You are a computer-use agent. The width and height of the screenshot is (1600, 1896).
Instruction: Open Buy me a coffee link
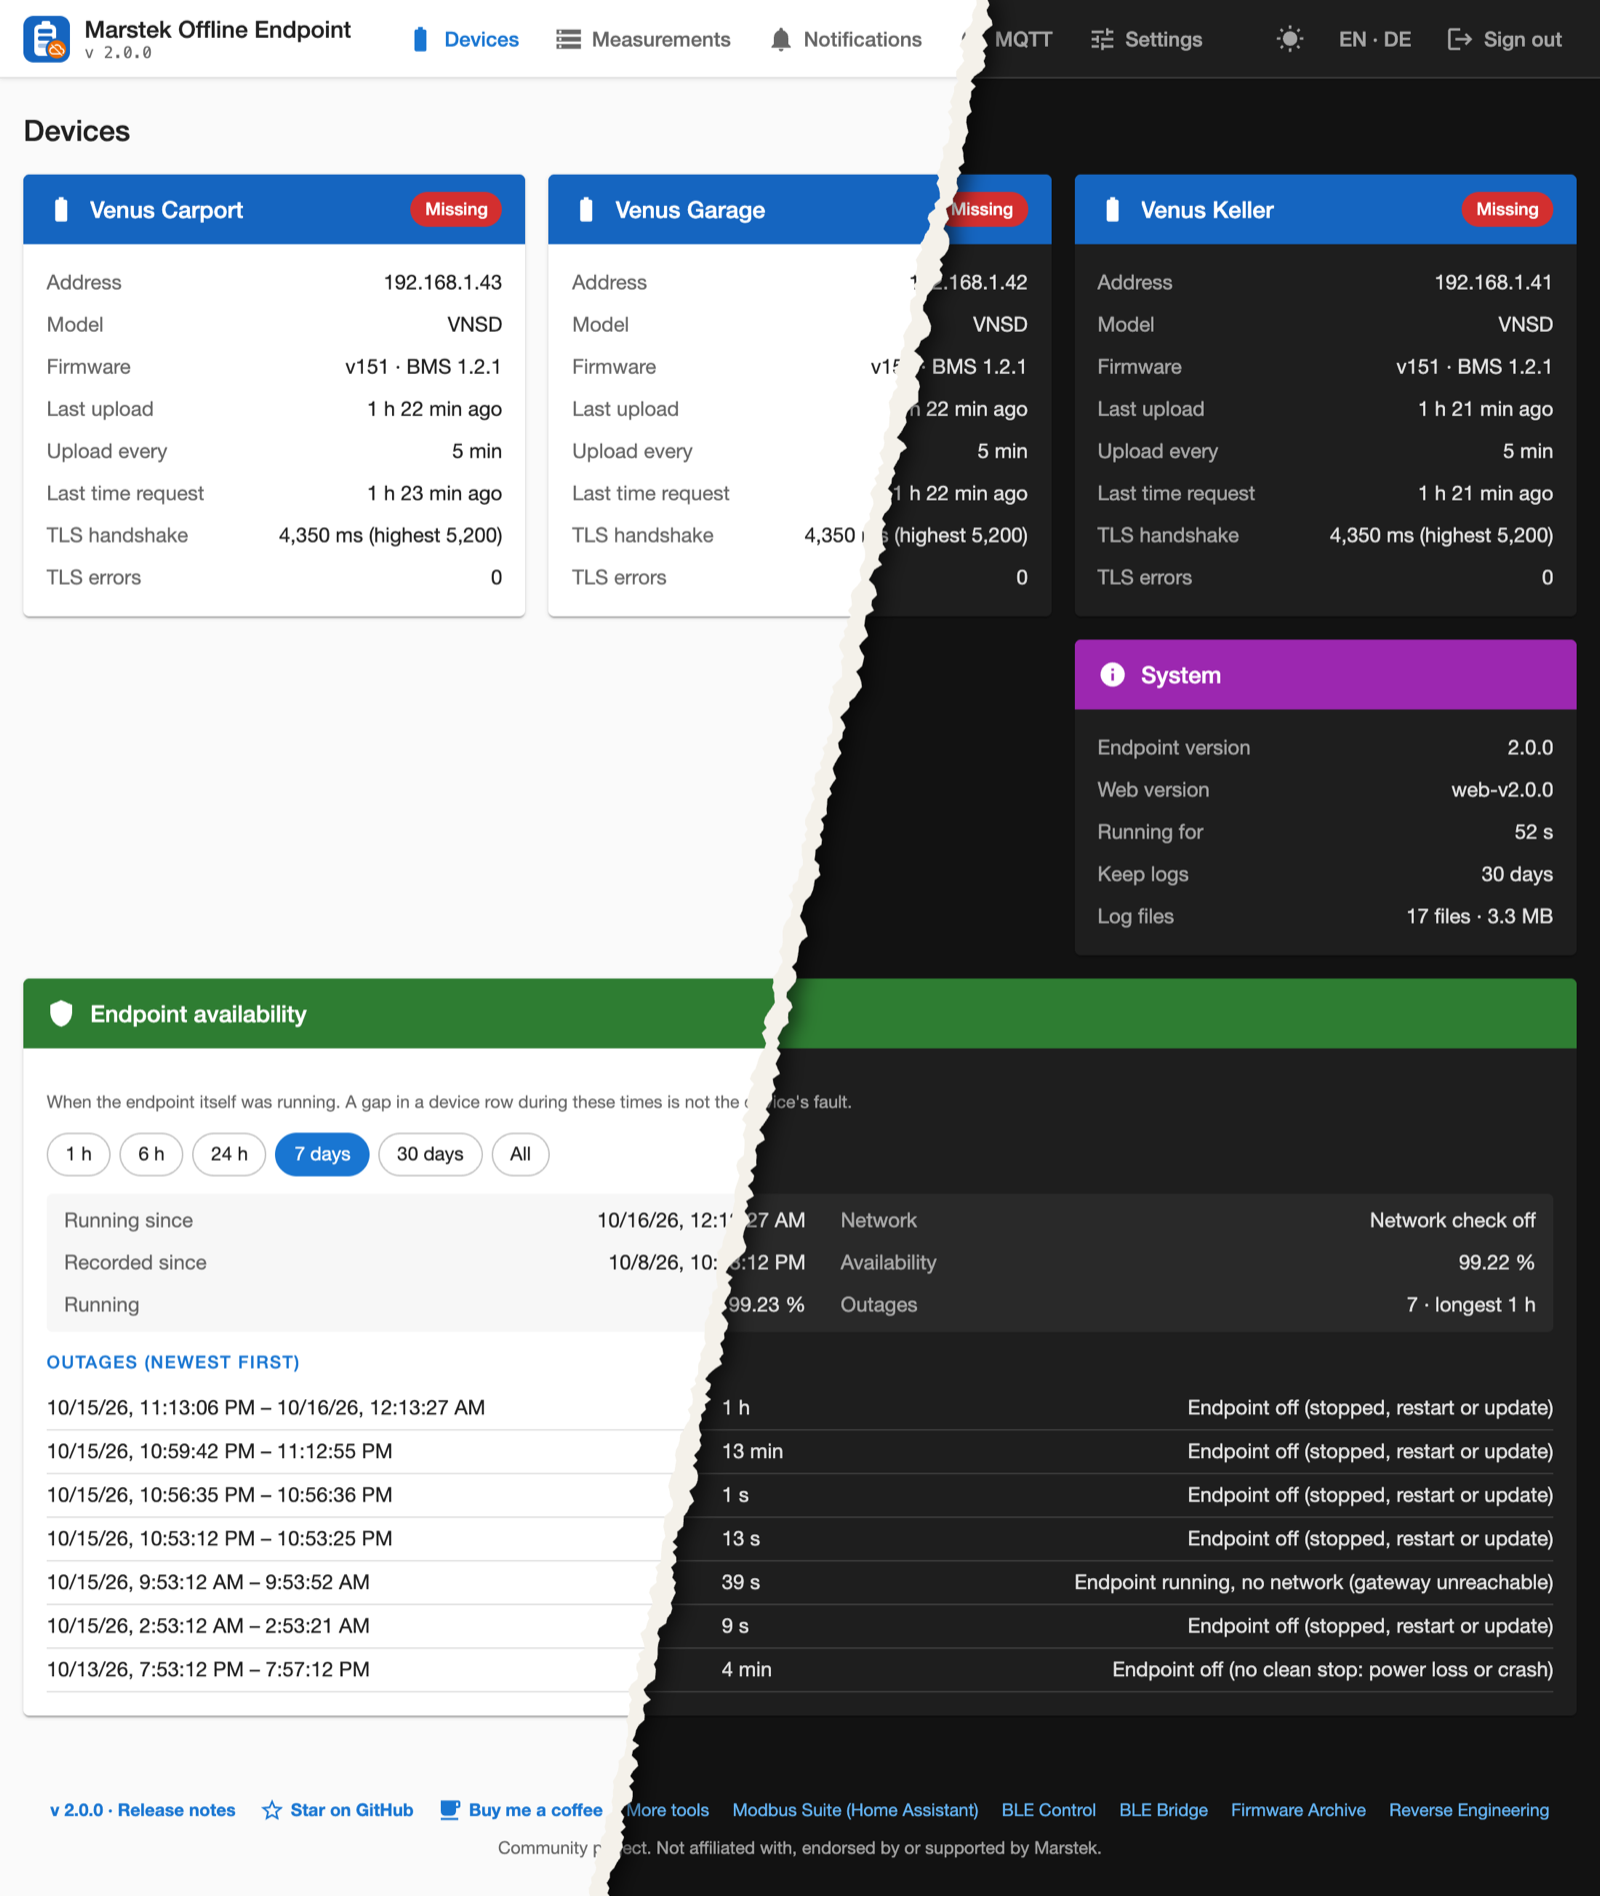[521, 1810]
